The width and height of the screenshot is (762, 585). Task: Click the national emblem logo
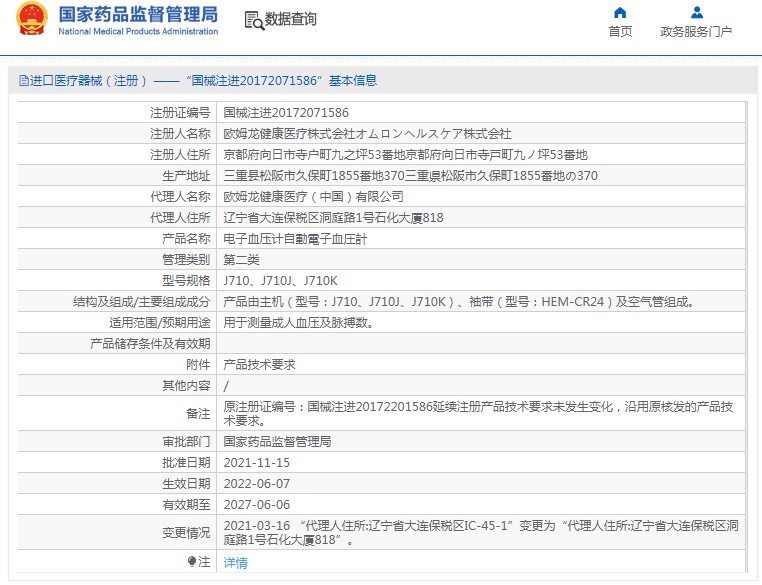coord(32,19)
